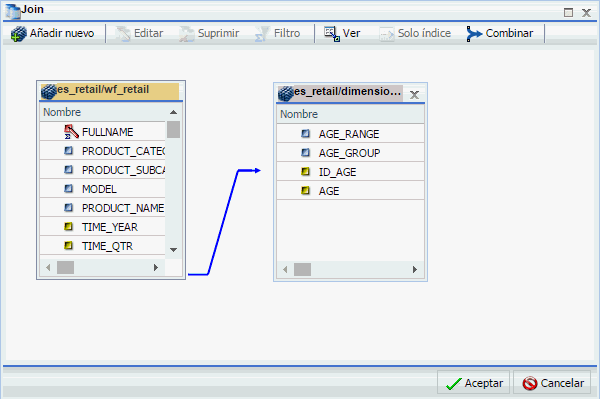Select the AGE field row
Viewport: 600px width, 399px height.
[x=351, y=191]
